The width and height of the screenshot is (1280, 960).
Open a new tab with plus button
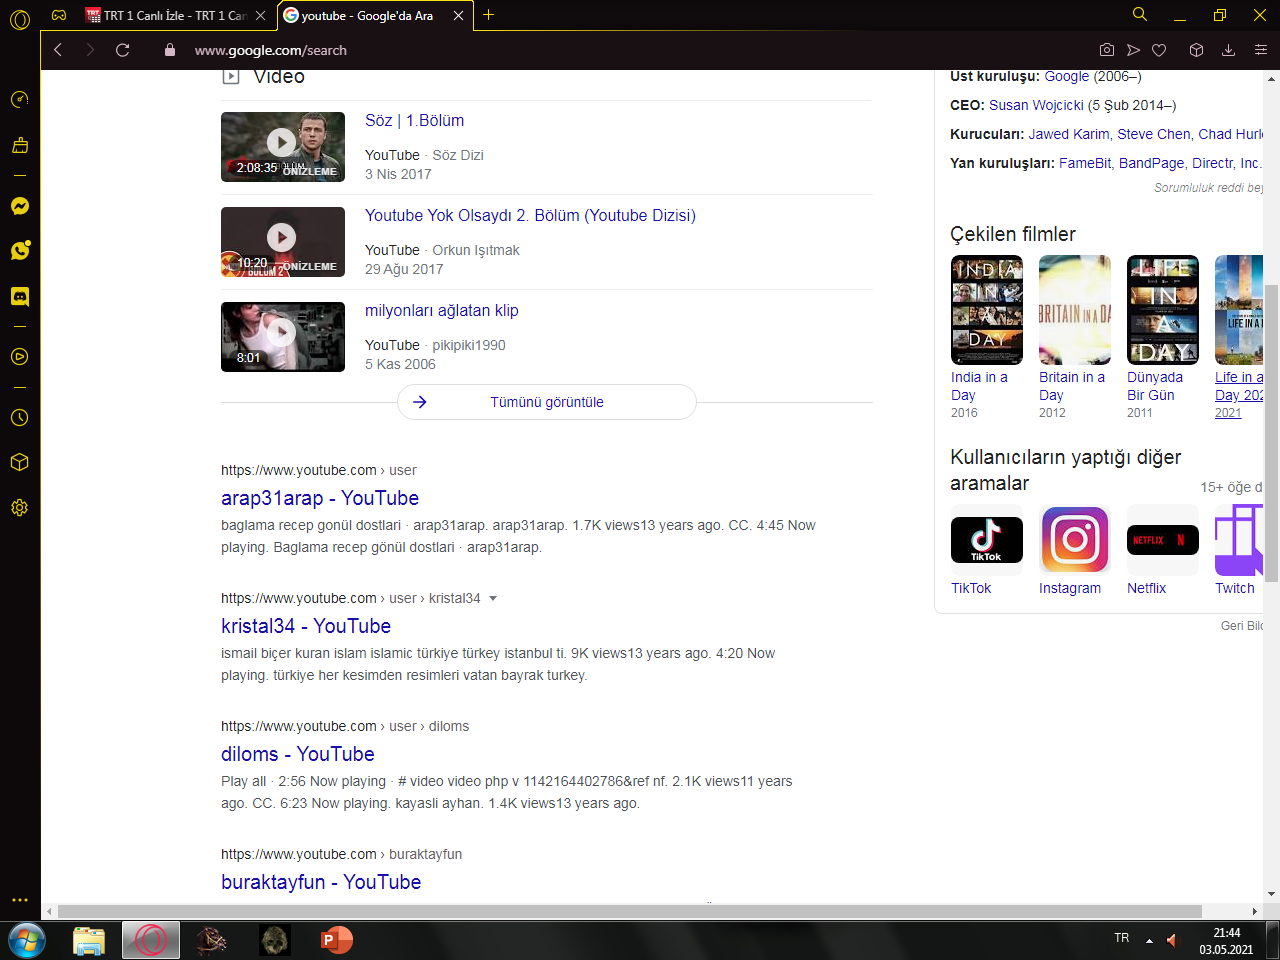coord(489,15)
